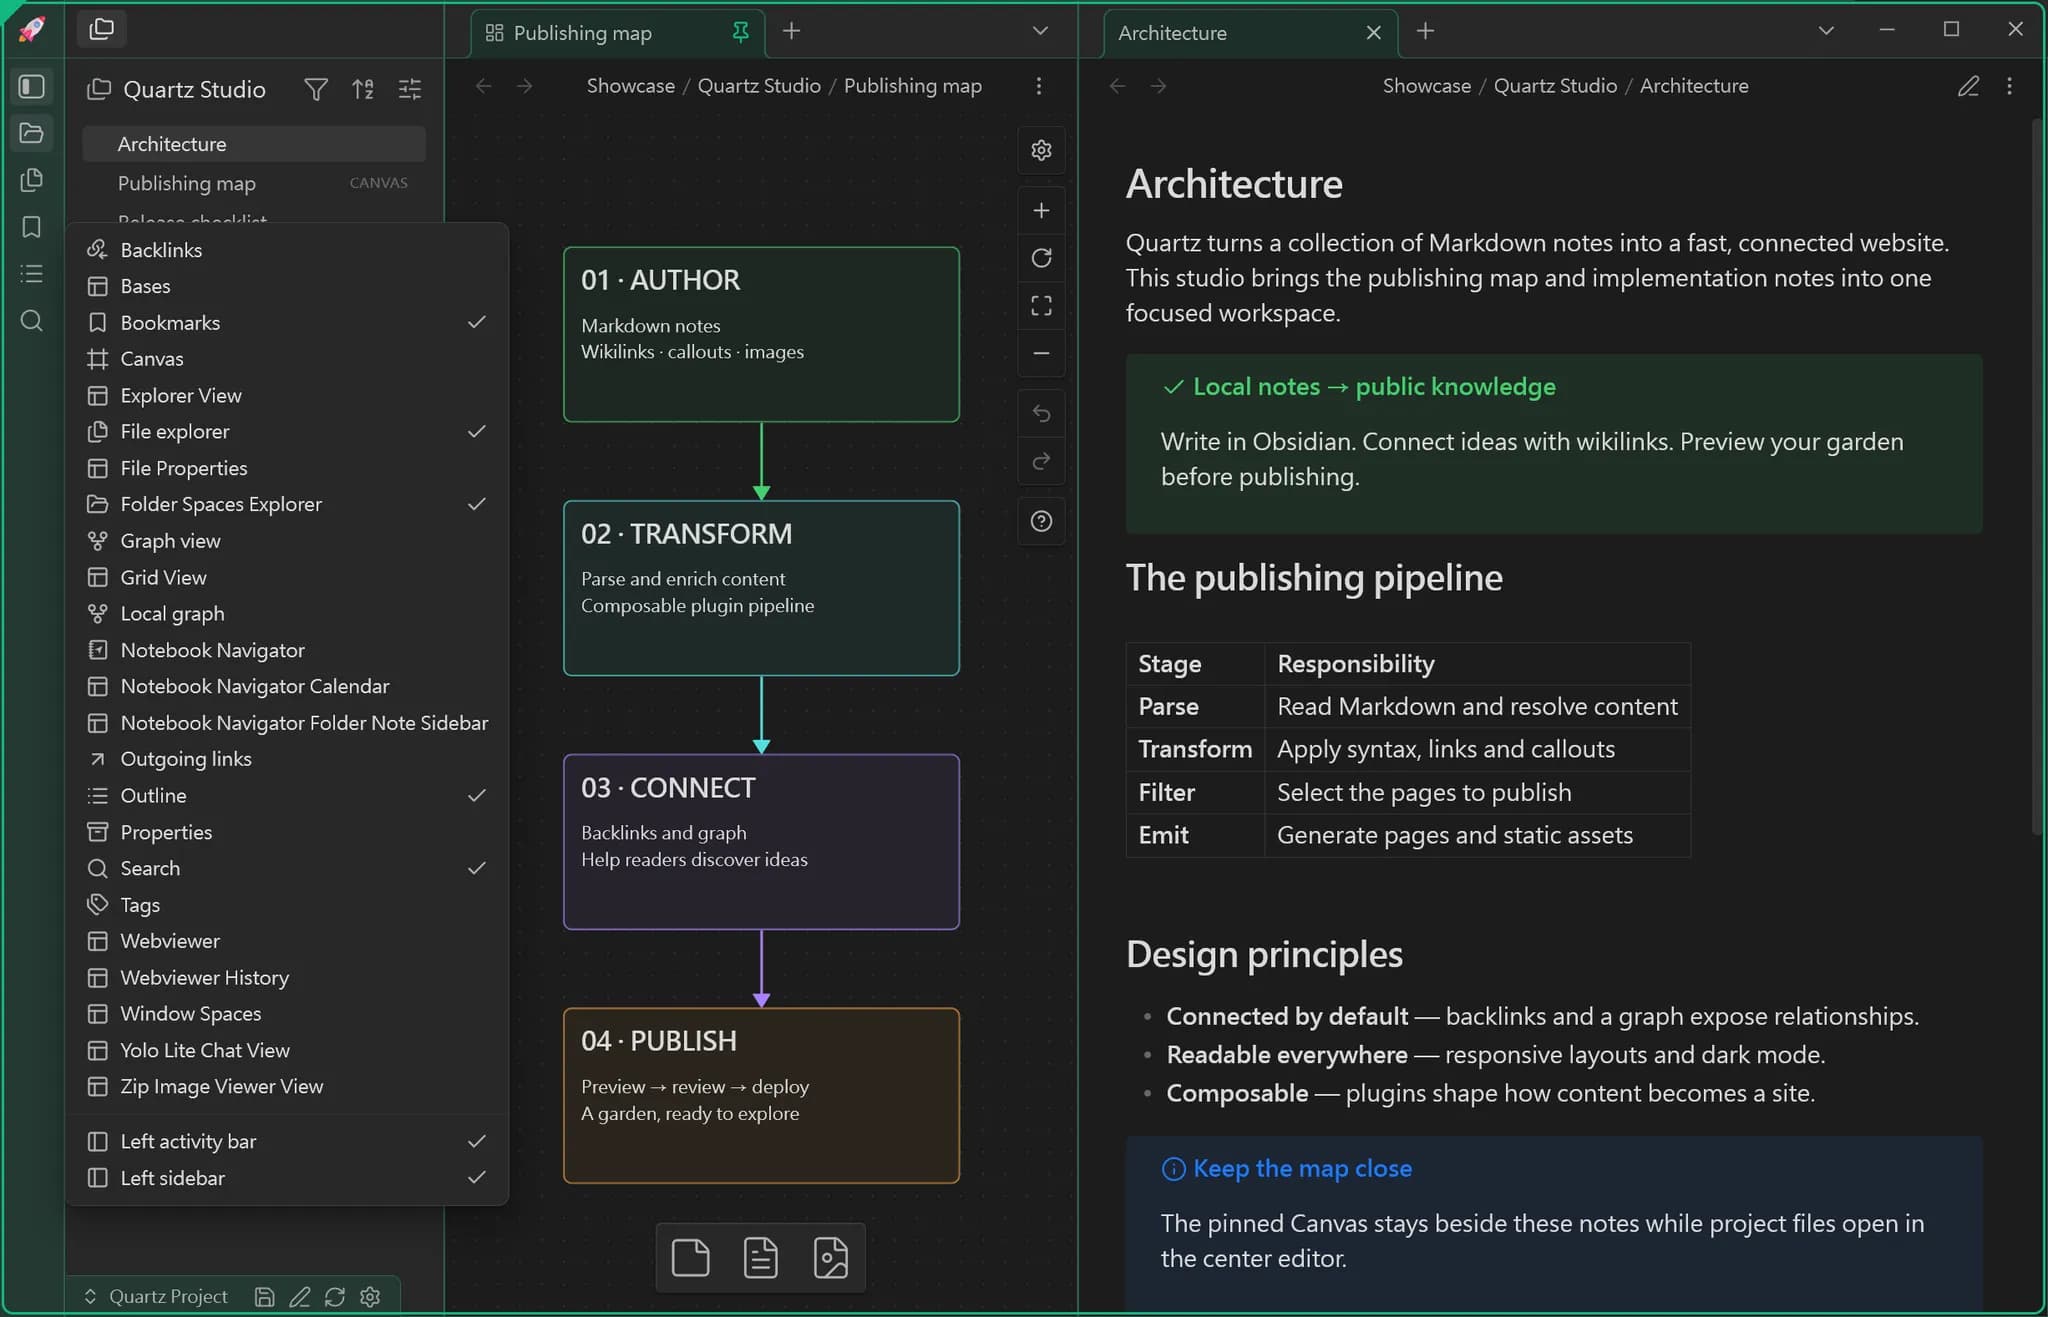Viewport: 2048px width, 1317px height.
Task: Redo canvas action
Action: [x=1041, y=460]
